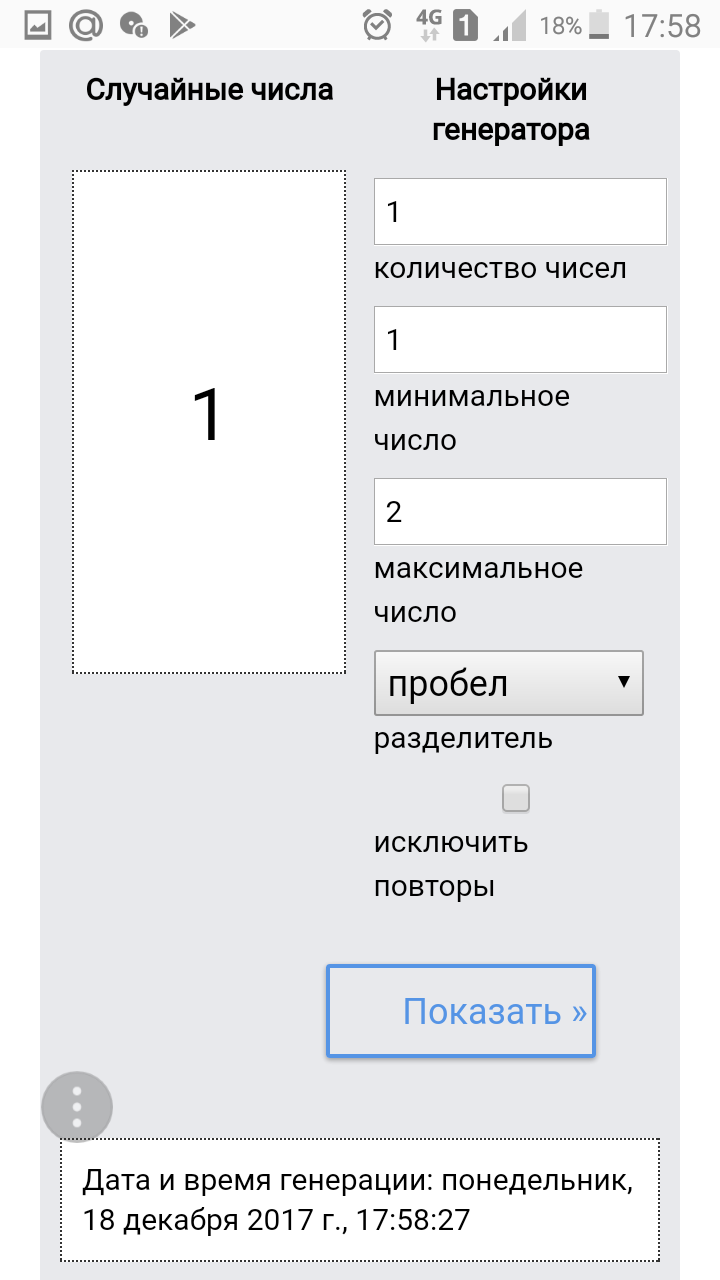Click the "минимальное число" input field
Screen dimensions: 720x1280
520,339
